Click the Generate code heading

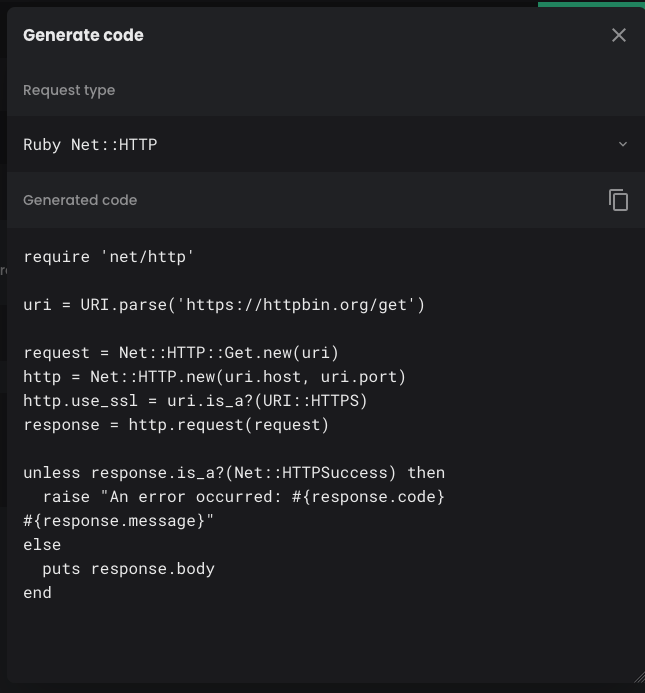[83, 35]
